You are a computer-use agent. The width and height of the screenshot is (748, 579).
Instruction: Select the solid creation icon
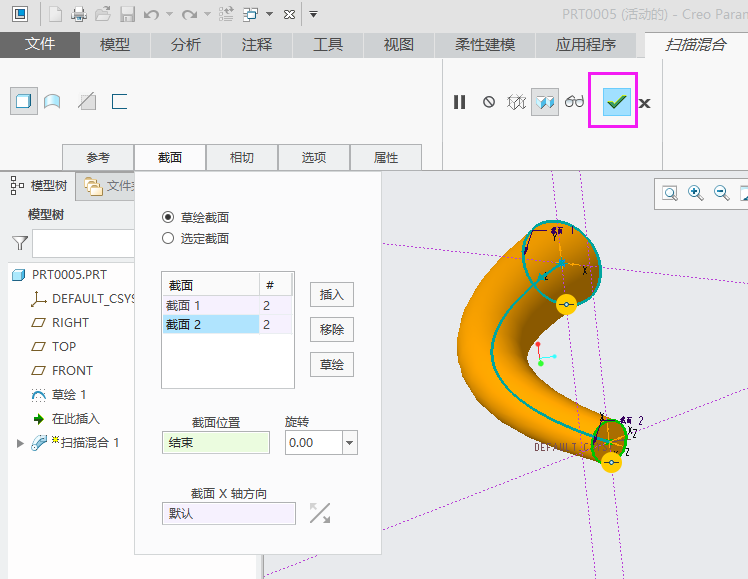[x=24, y=101]
